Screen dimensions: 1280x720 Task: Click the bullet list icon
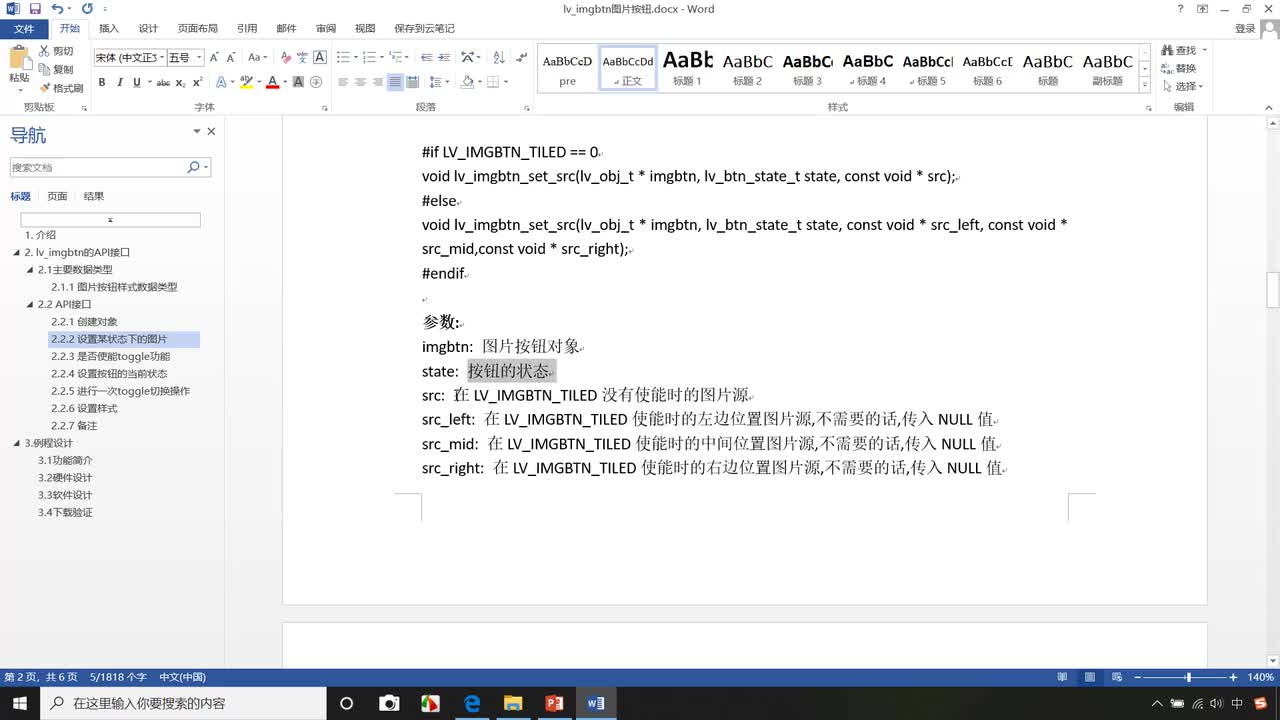342,58
